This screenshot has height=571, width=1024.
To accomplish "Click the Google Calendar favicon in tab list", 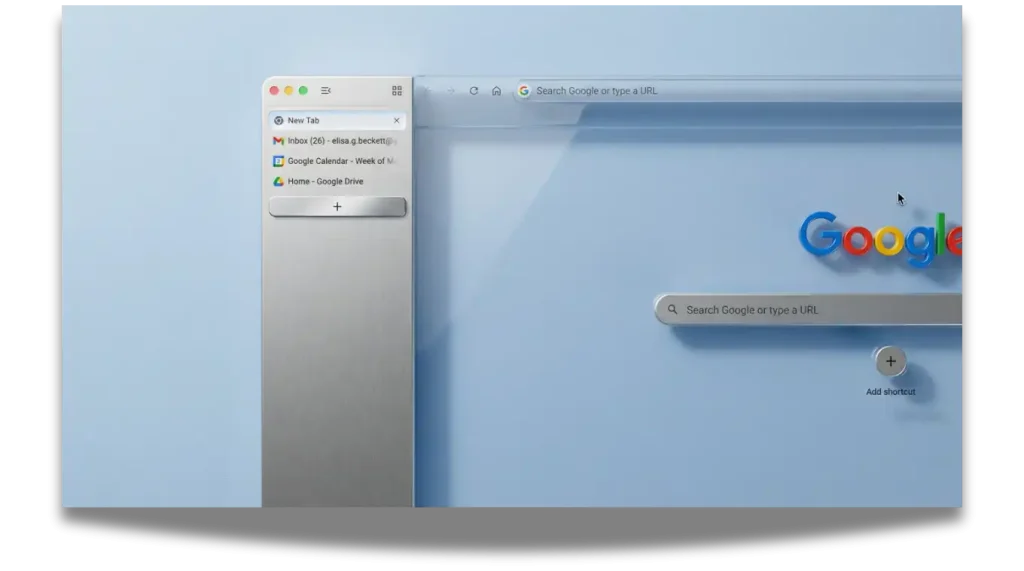I will click(278, 161).
